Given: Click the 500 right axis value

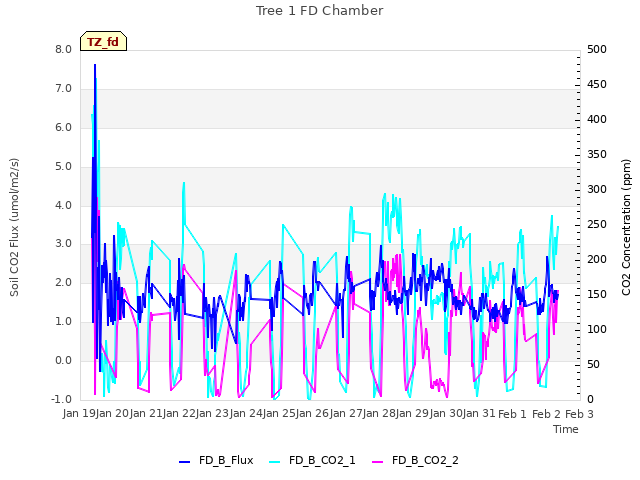Looking at the screenshot, I should coord(597,49).
